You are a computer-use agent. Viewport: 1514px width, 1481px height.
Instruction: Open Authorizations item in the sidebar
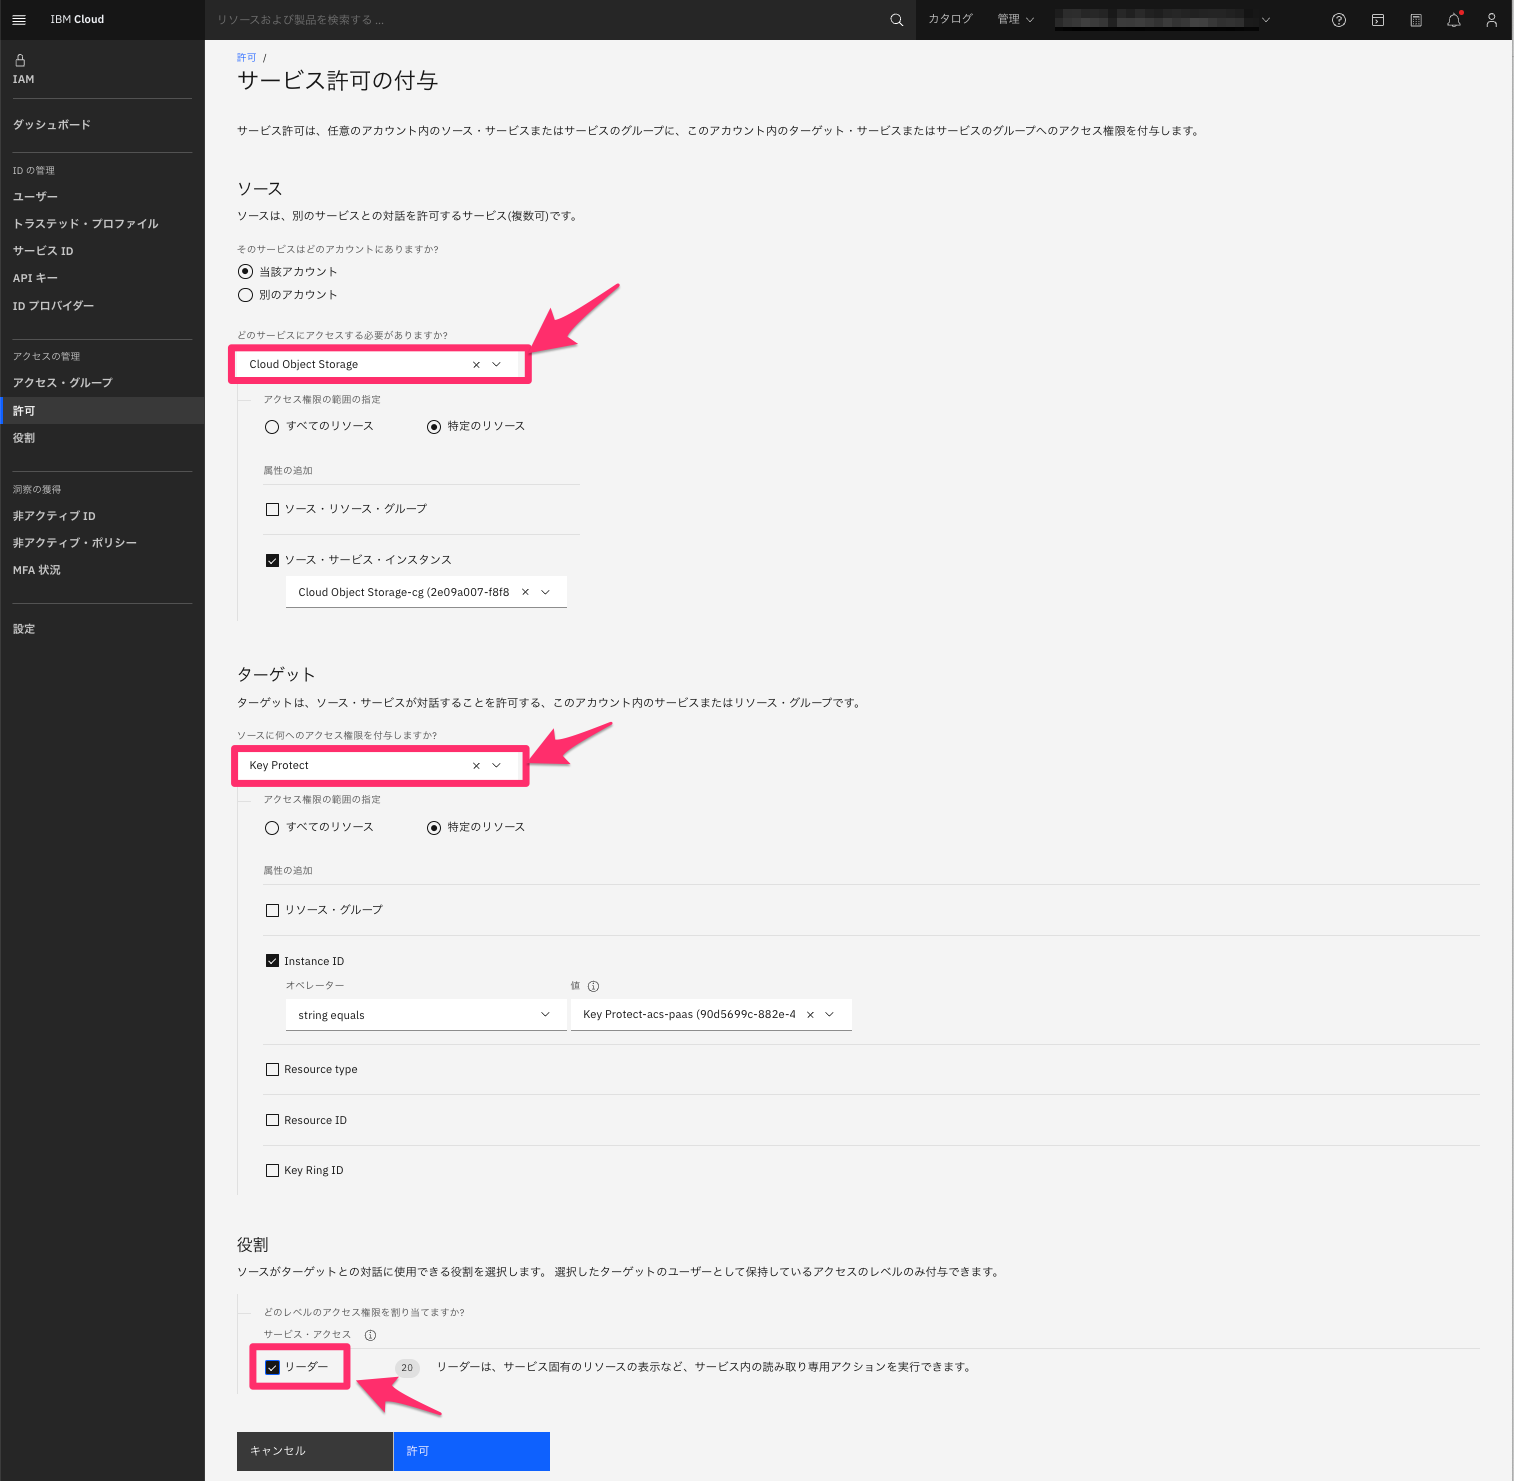(102, 411)
